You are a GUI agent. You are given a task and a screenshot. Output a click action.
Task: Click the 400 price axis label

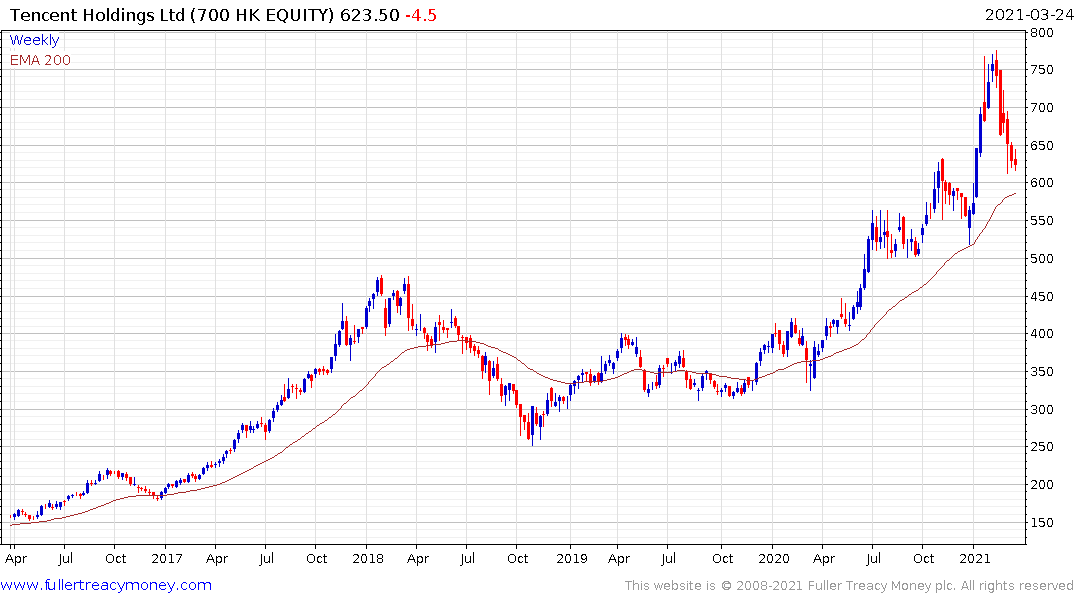1042,334
